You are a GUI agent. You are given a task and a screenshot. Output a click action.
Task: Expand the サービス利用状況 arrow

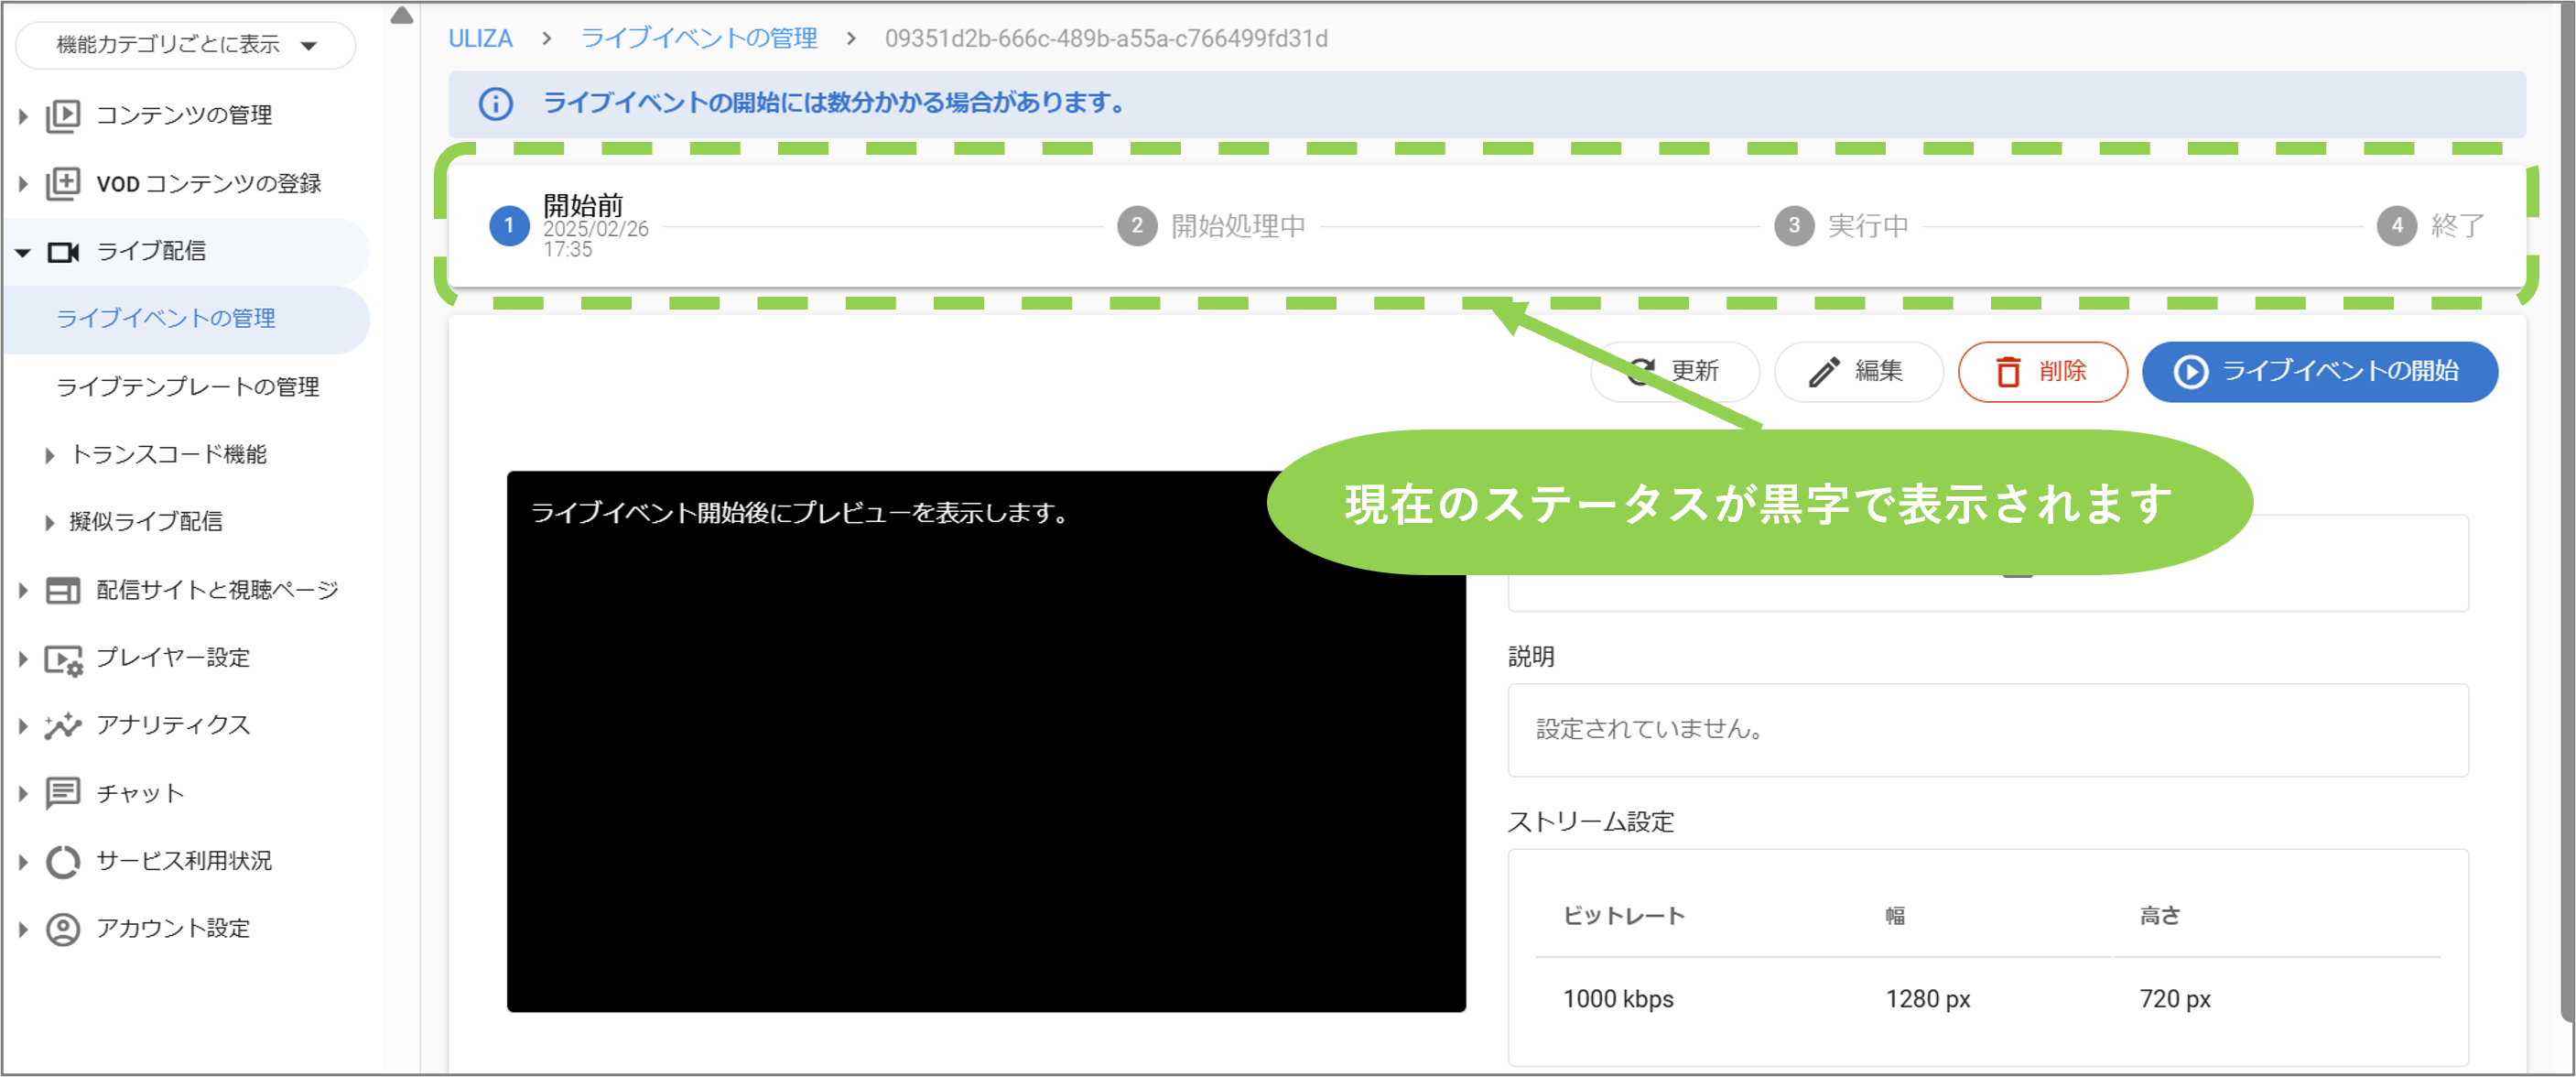(x=23, y=862)
